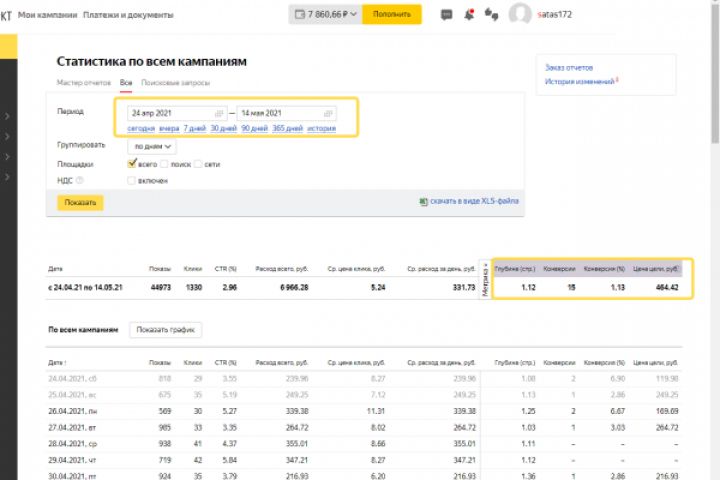Click the user avatar picture
The width and height of the screenshot is (720, 480).
click(x=520, y=14)
